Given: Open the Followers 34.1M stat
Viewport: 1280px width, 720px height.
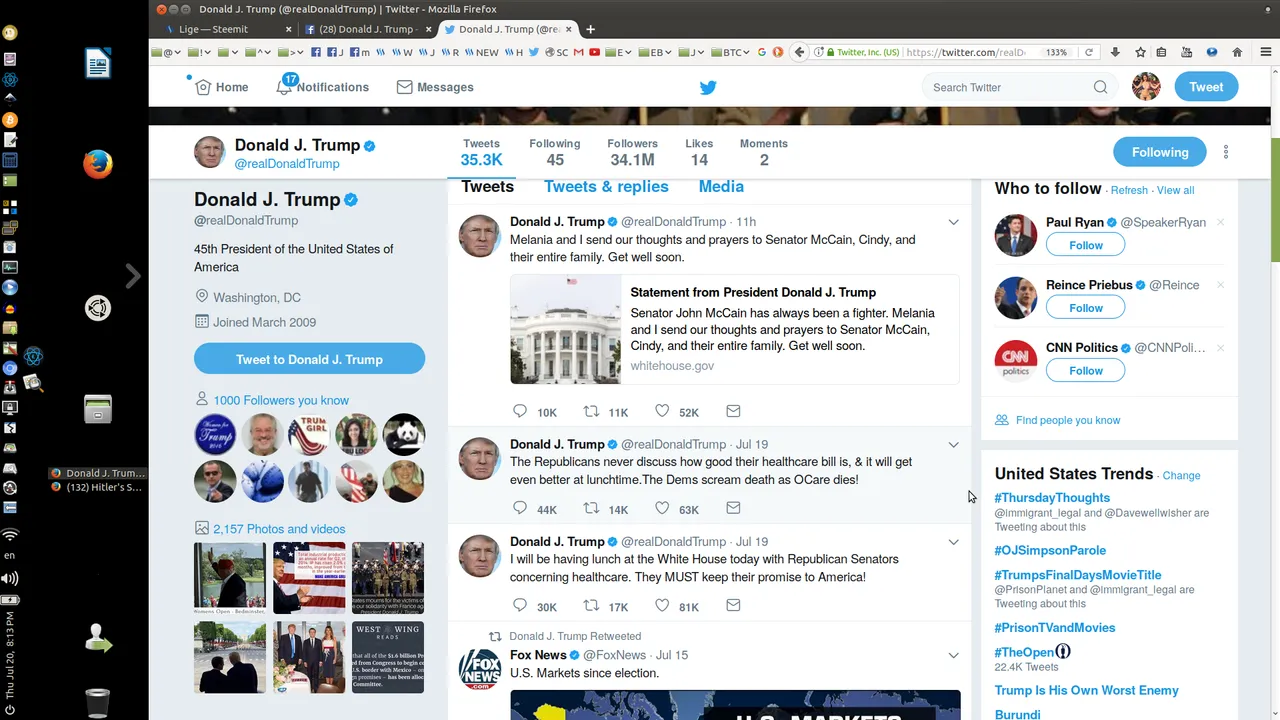Looking at the screenshot, I should pos(632,152).
